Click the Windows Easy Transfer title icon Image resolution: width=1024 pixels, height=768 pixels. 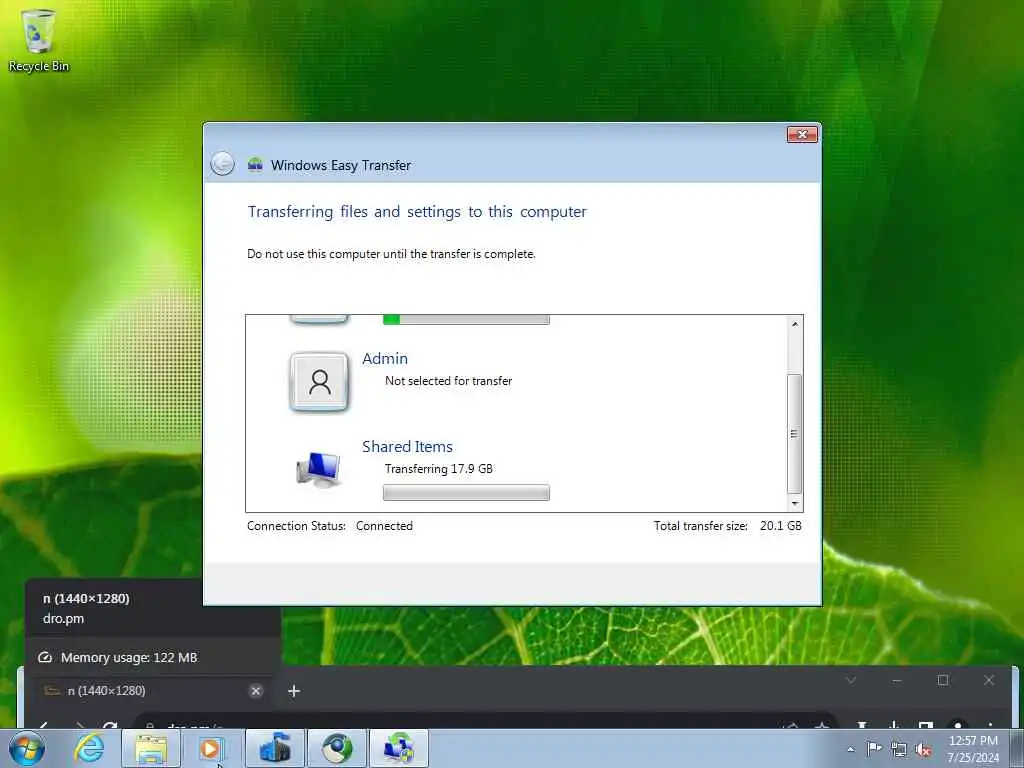255,165
